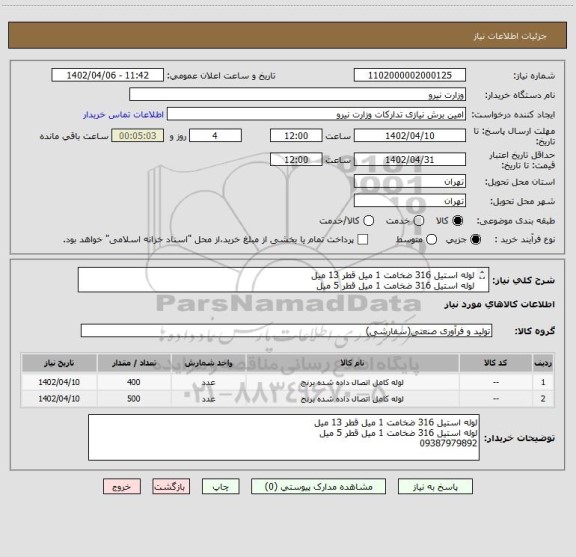Click the نام کالا column header
The height and width of the screenshot is (557, 576).
(x=352, y=363)
